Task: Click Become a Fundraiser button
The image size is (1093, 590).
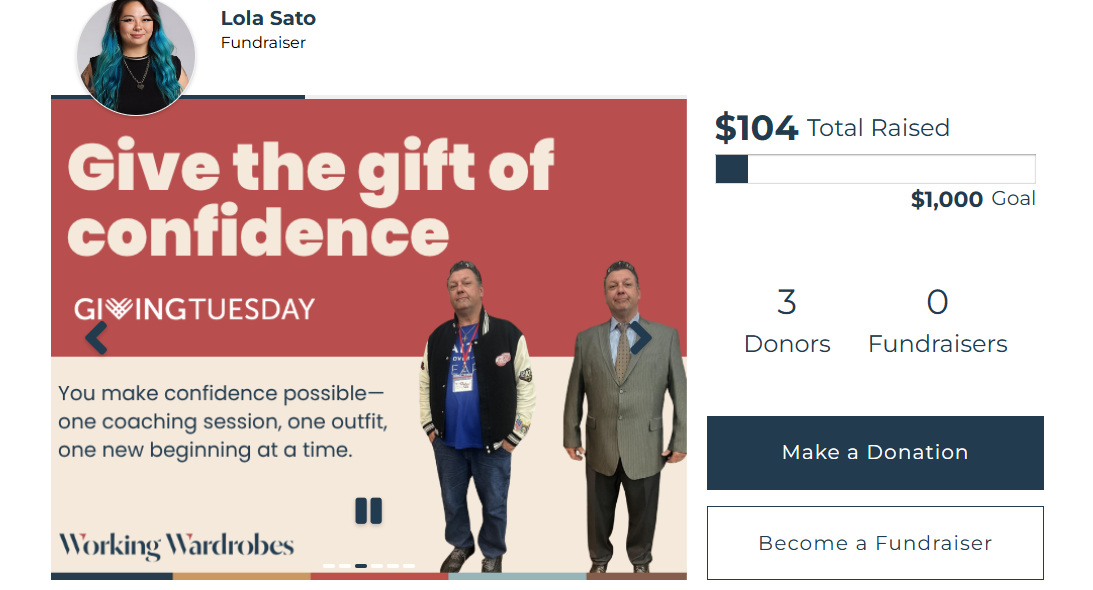Action: coord(875,543)
